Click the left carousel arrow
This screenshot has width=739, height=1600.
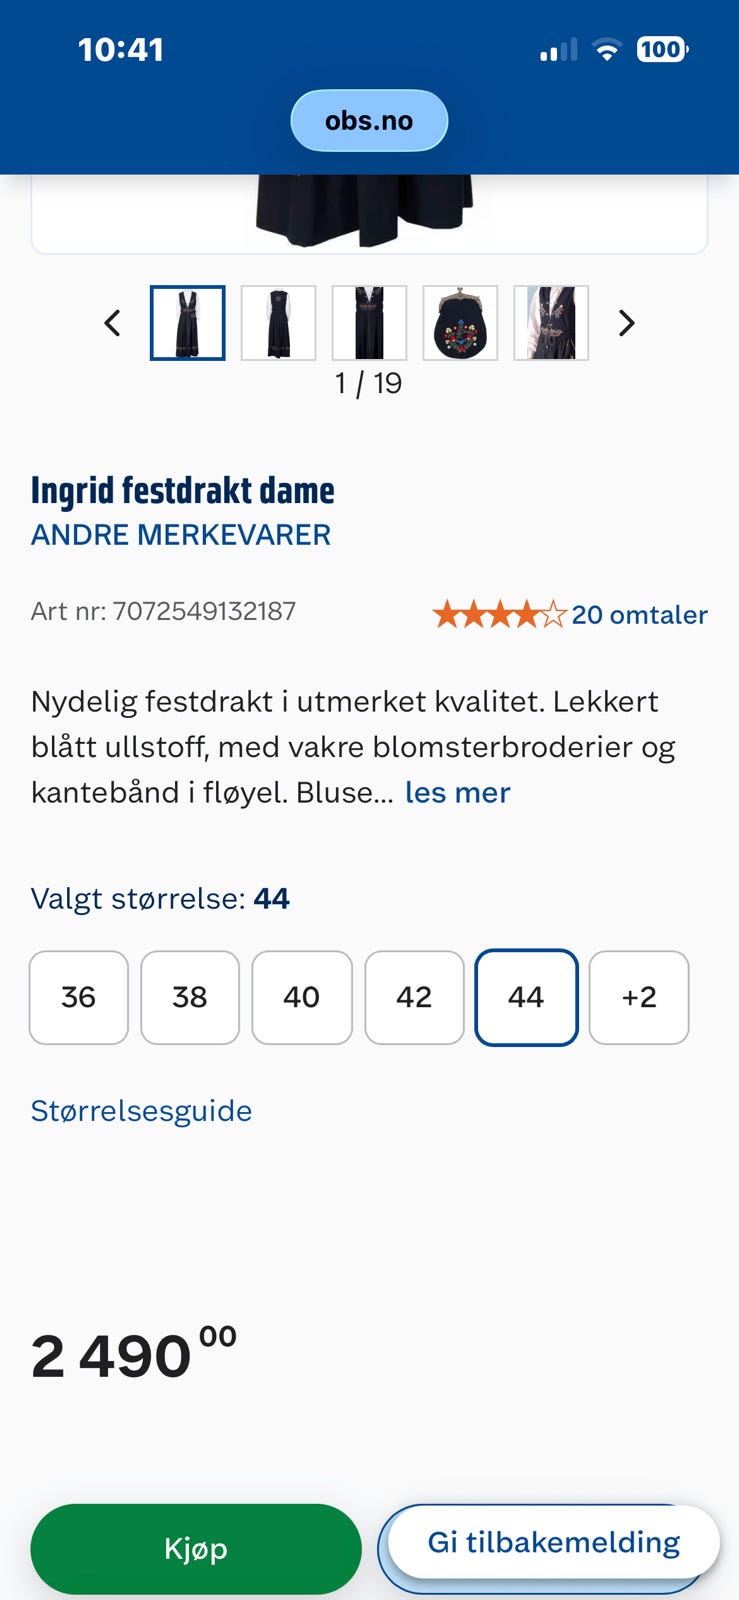pyautogui.click(x=112, y=323)
